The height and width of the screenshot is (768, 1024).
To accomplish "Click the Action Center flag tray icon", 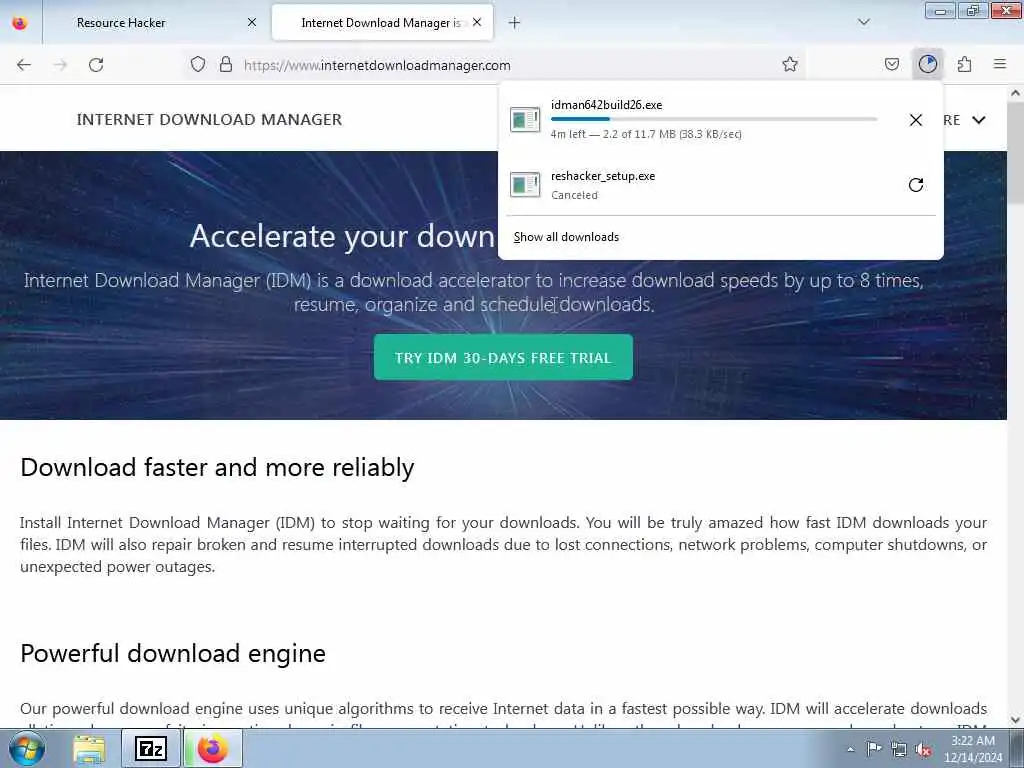I will [874, 749].
